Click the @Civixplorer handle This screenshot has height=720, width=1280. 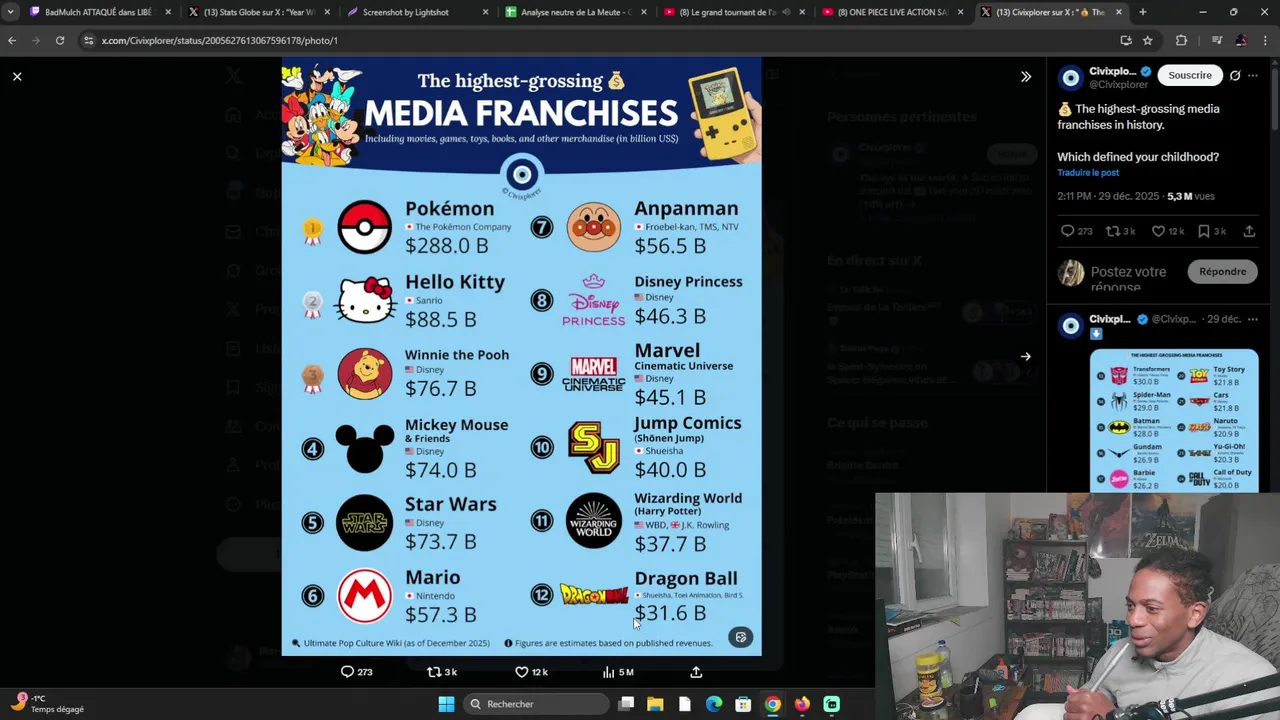click(x=1119, y=85)
